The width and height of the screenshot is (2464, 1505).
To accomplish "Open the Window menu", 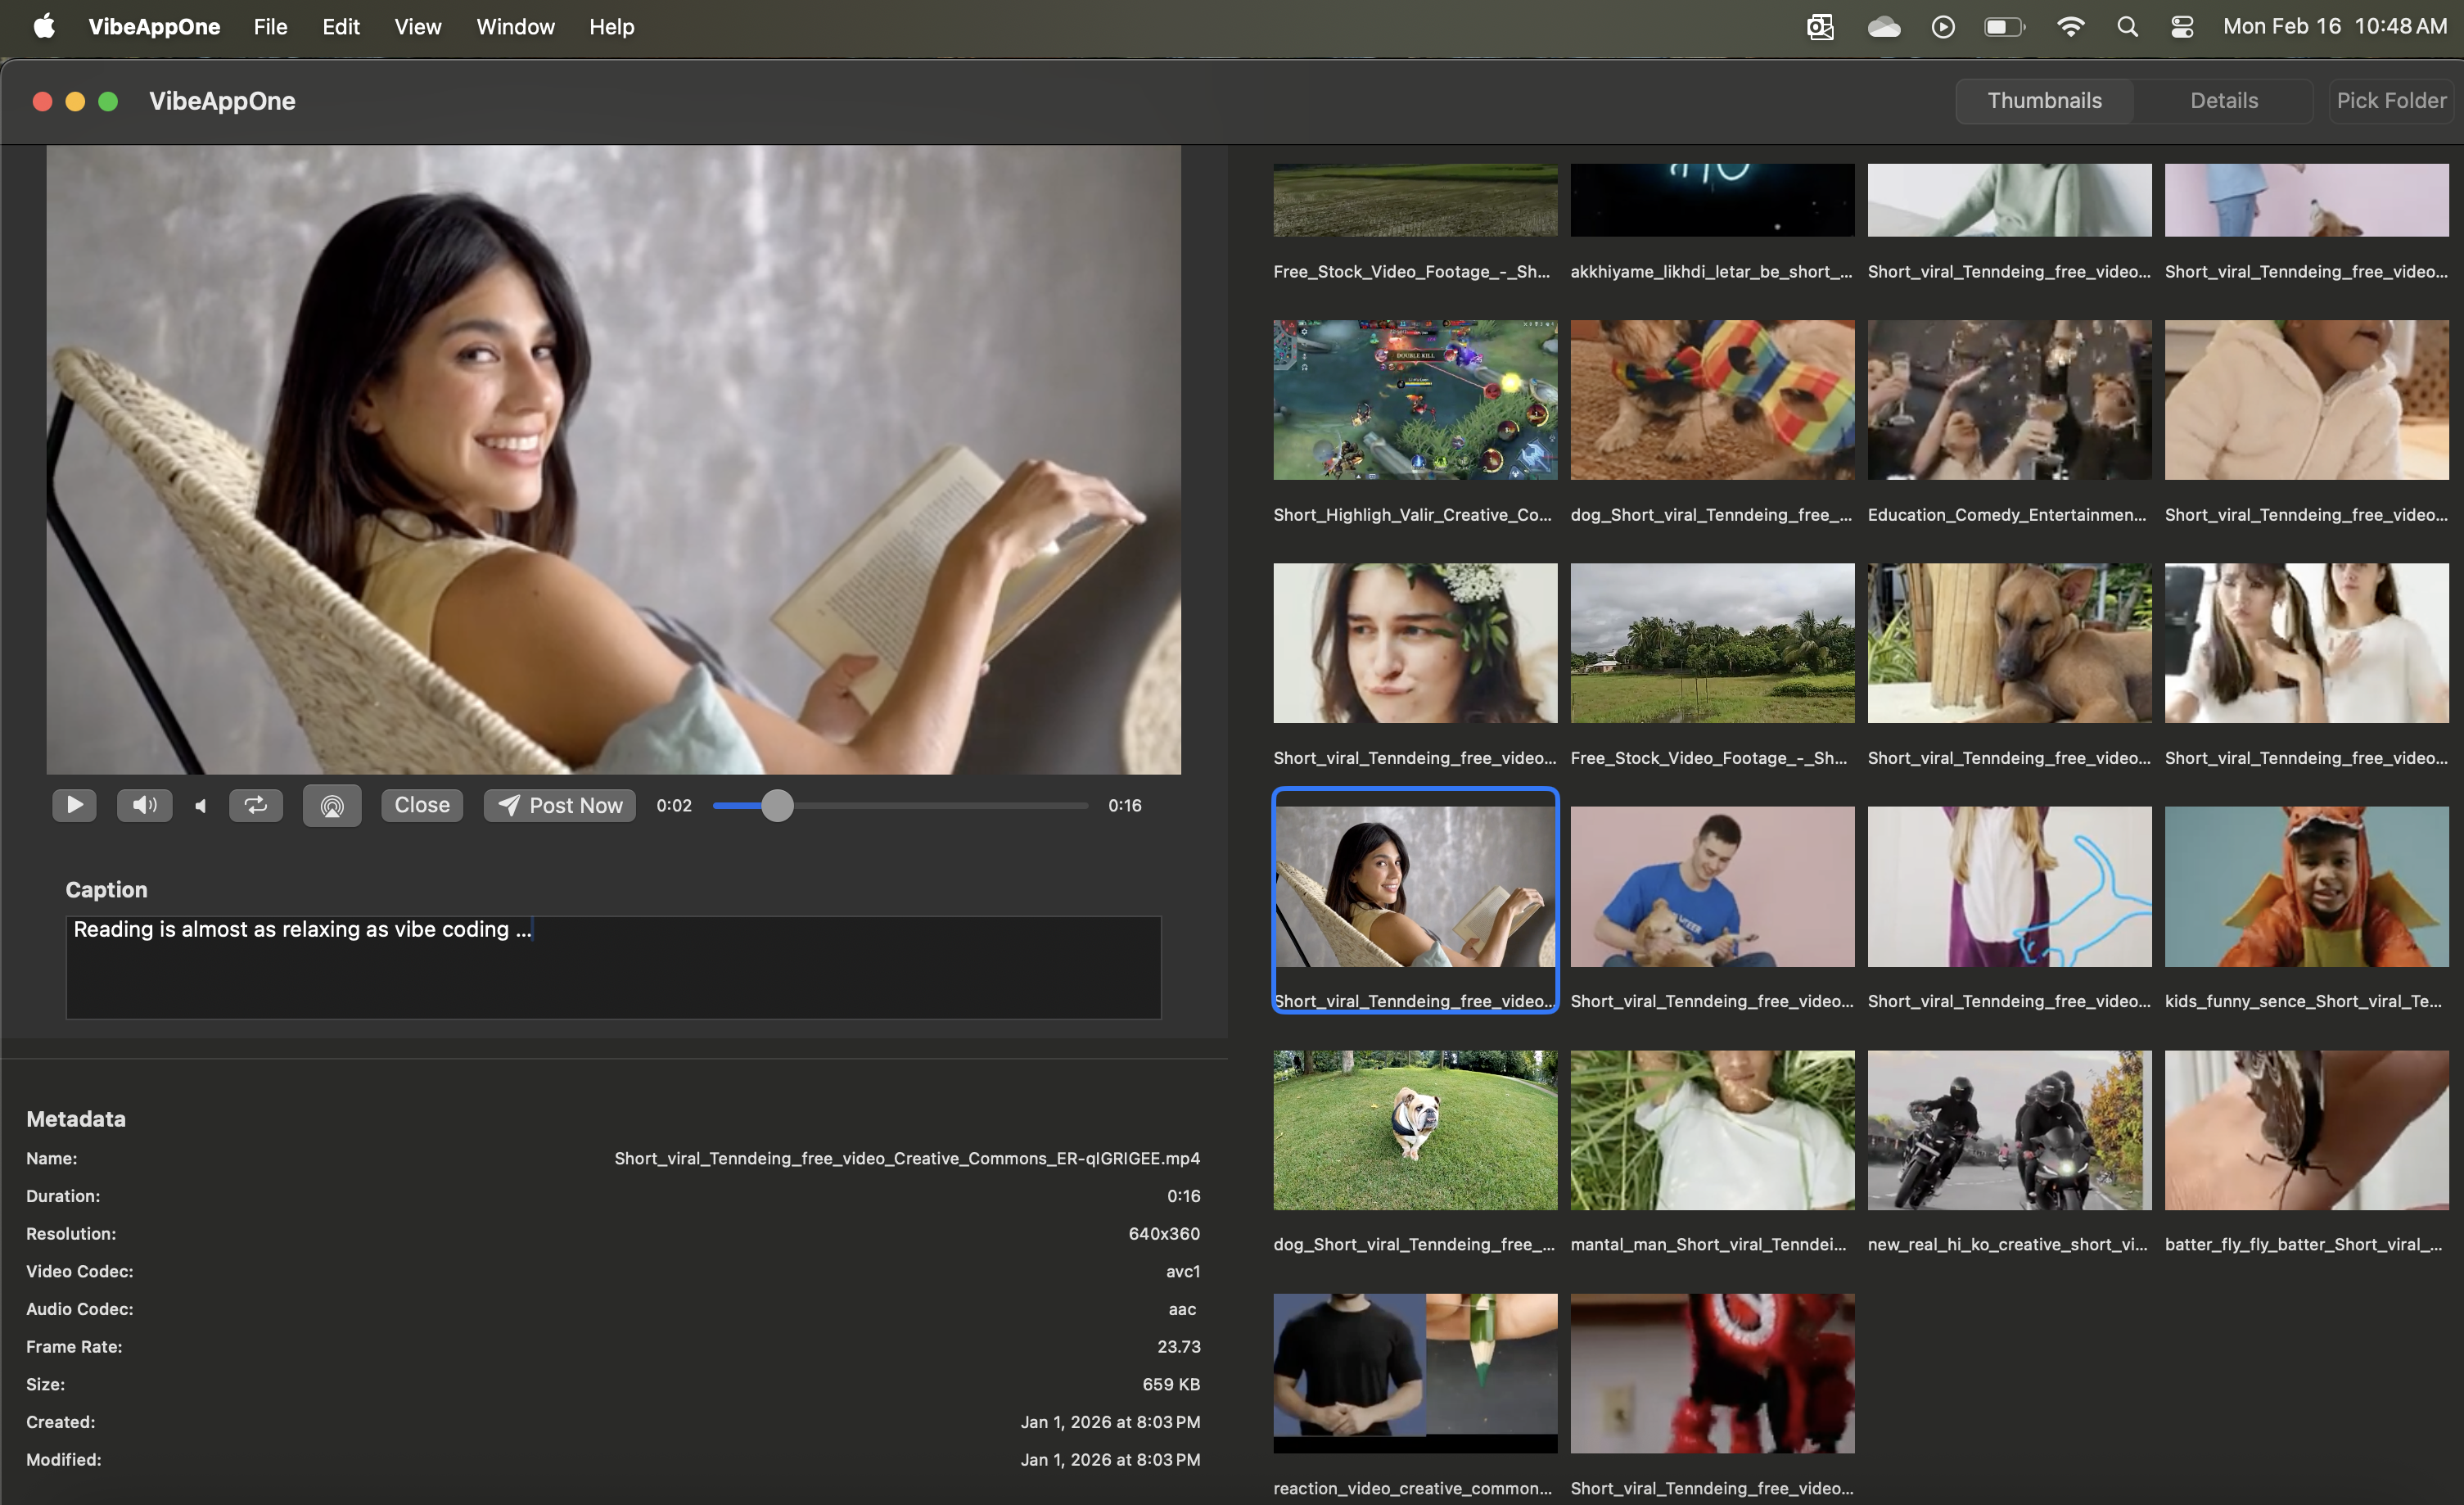I will coord(515,27).
